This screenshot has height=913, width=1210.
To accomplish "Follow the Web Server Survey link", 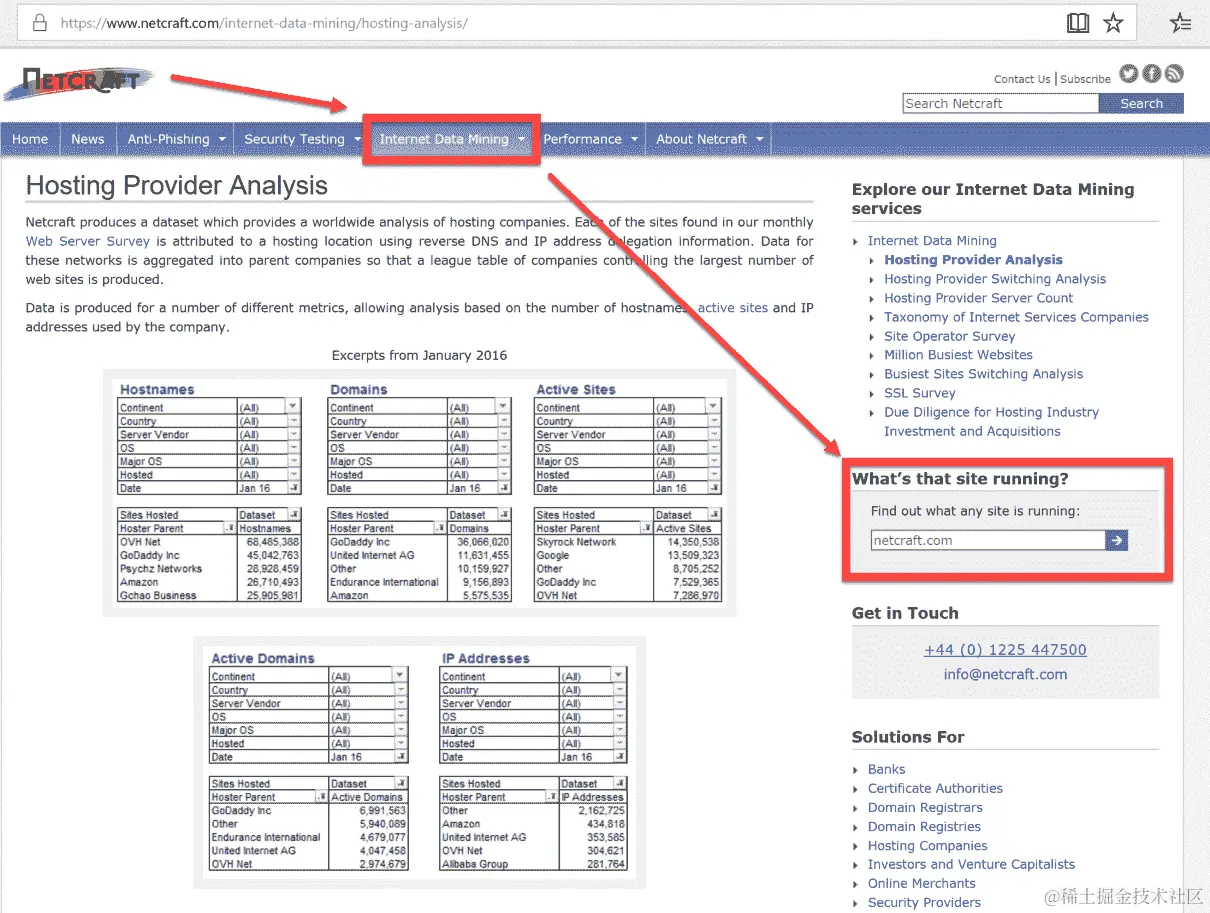I will [88, 241].
